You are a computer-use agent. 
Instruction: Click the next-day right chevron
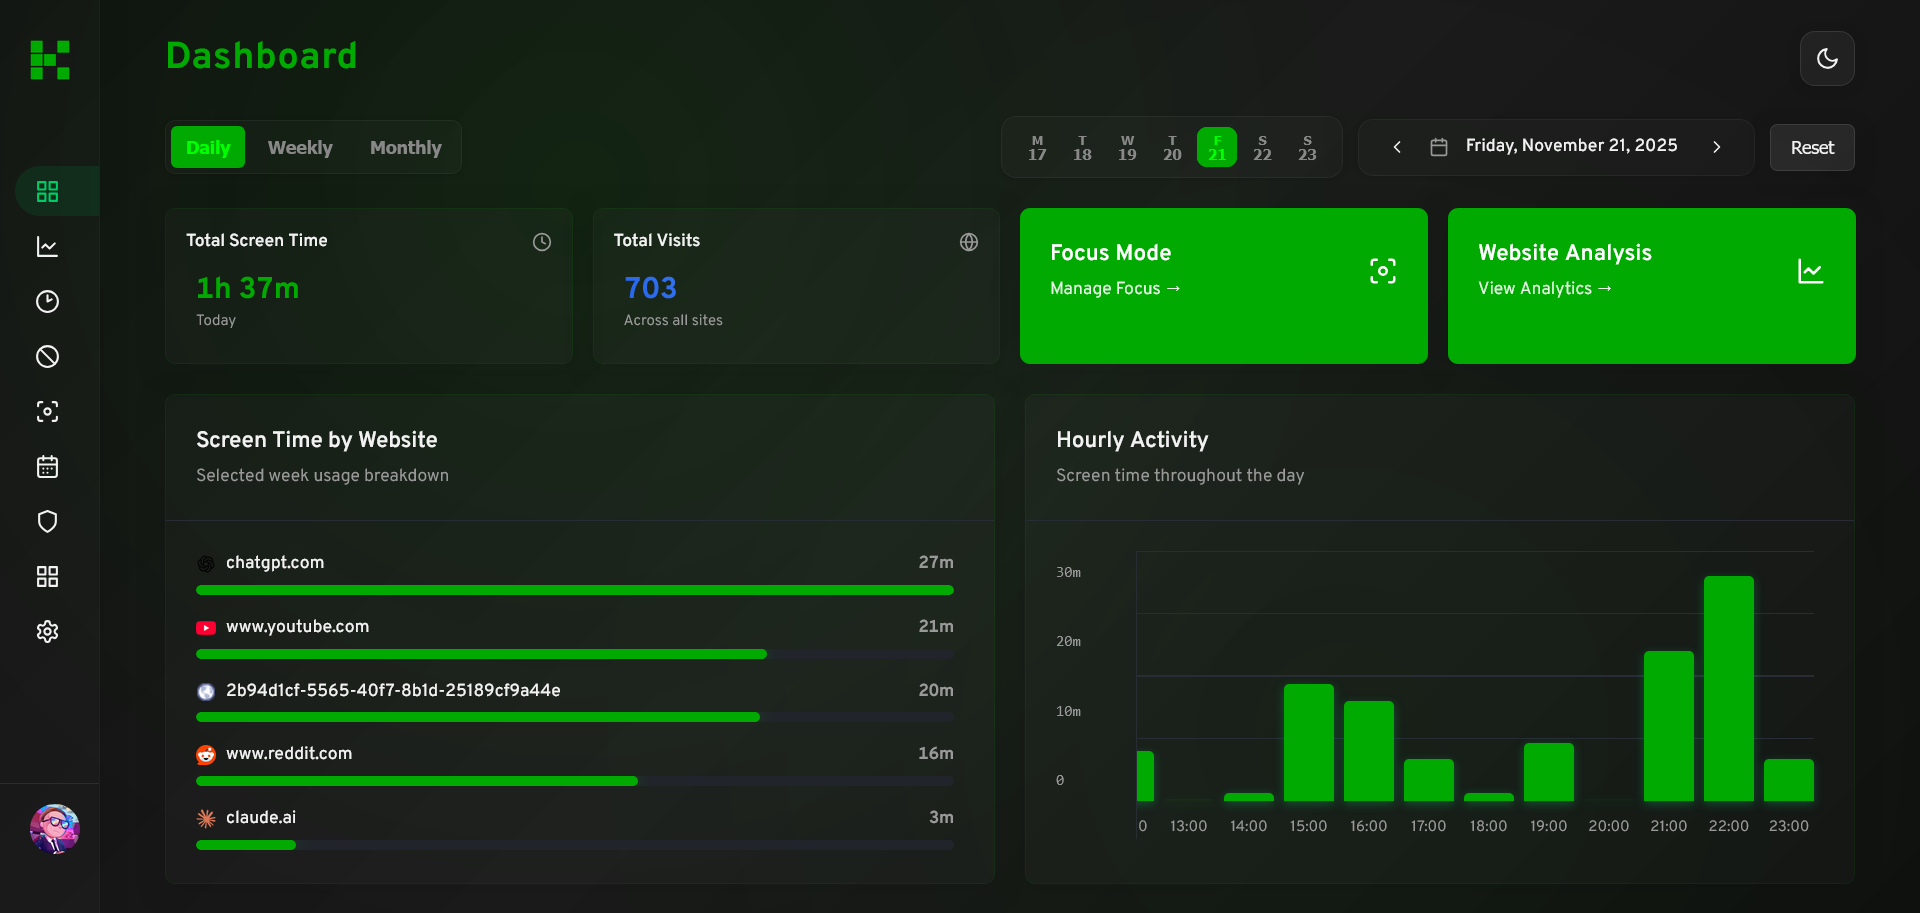coord(1717,146)
